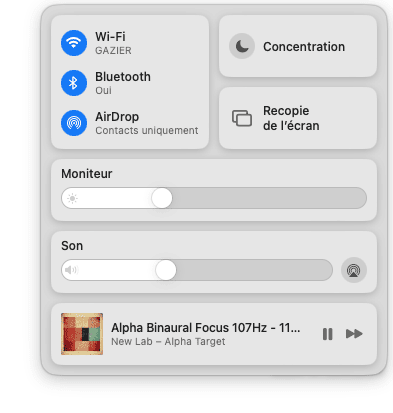Open the Alpha Binaural Focus track title
The height and width of the screenshot is (413, 393).
[206, 328]
